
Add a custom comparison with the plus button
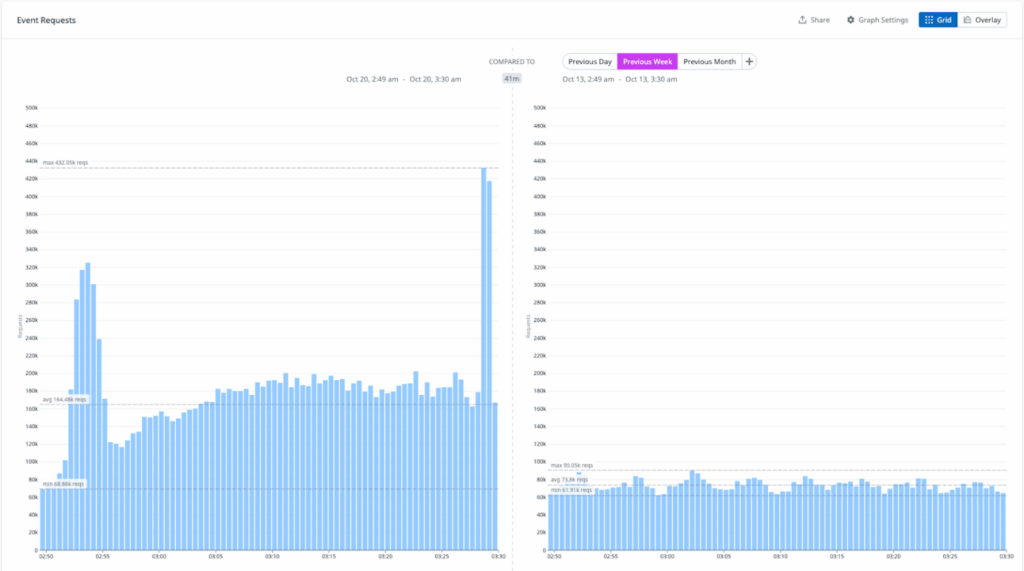(749, 62)
